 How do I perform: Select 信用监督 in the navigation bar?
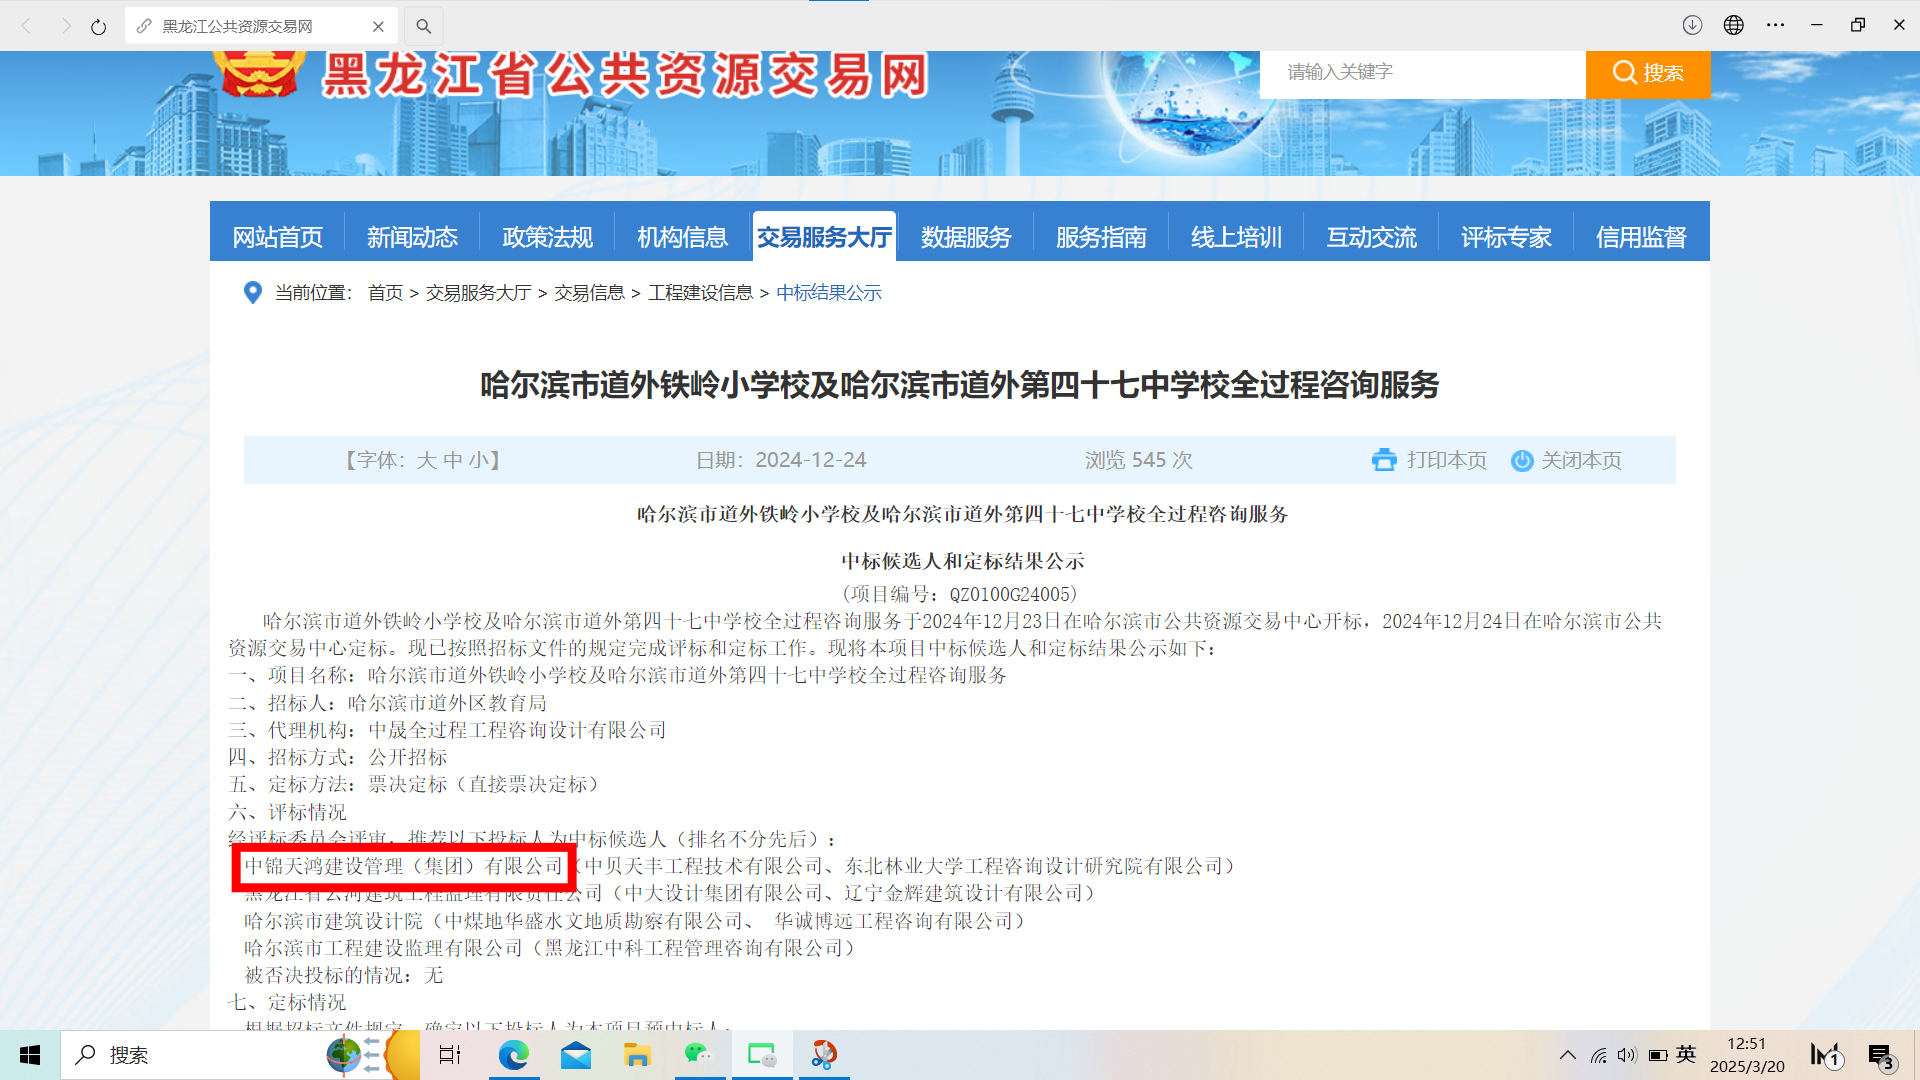[1640, 237]
